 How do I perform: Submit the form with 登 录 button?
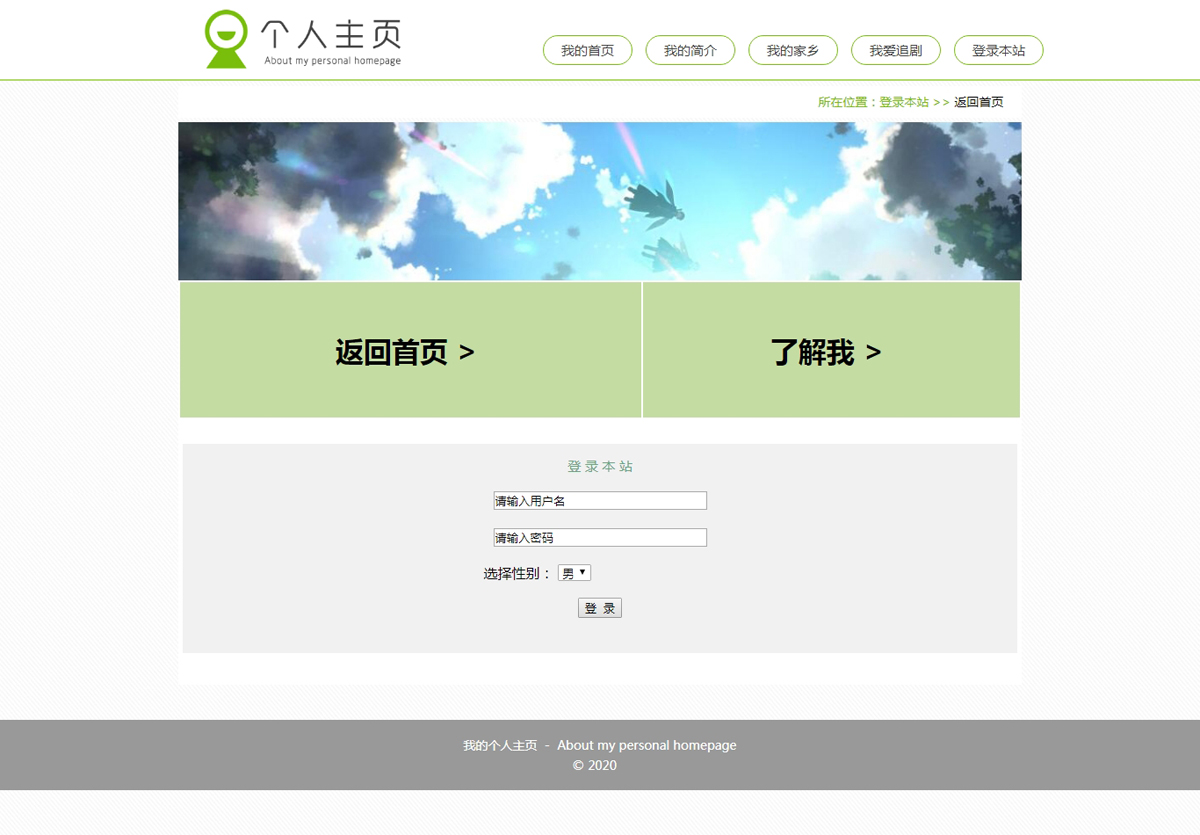[x=600, y=608]
